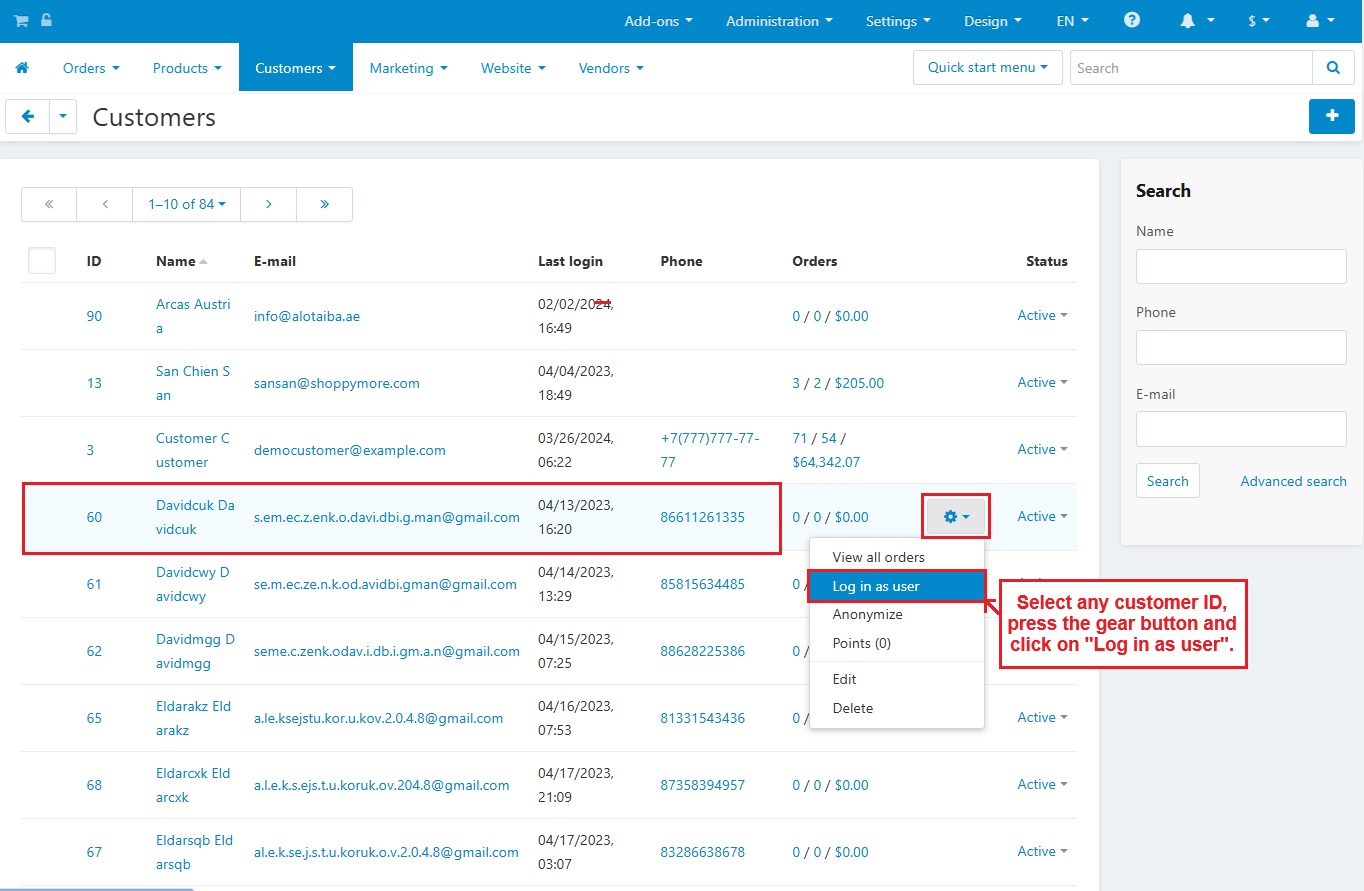This screenshot has height=891, width=1364.
Task: Open the Quick start menu dropdown
Action: click(987, 68)
